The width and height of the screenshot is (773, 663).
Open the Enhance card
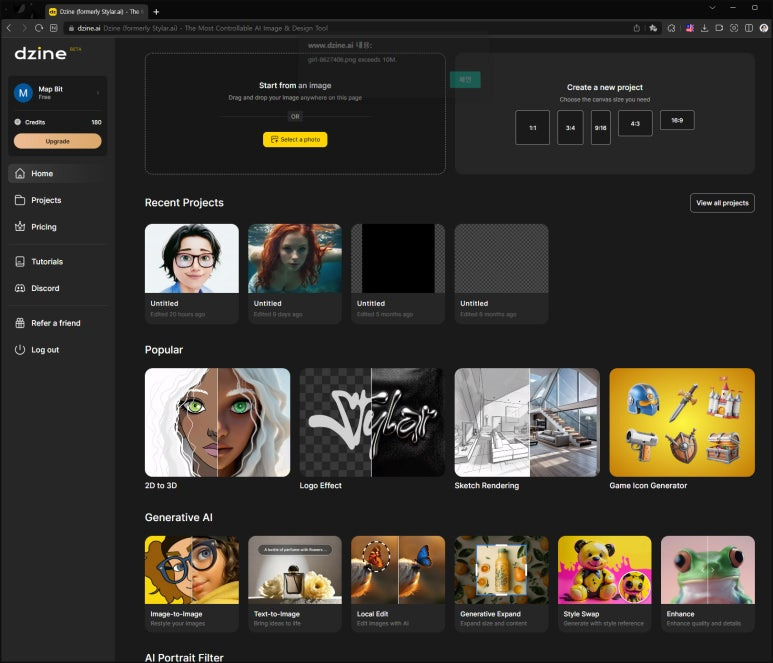[x=708, y=584]
